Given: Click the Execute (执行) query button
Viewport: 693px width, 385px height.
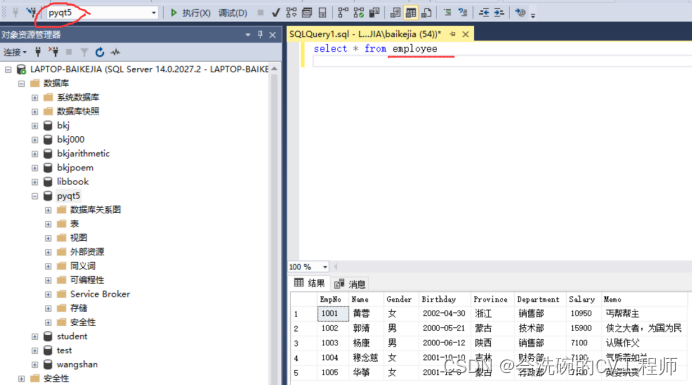Looking at the screenshot, I should coord(190,13).
